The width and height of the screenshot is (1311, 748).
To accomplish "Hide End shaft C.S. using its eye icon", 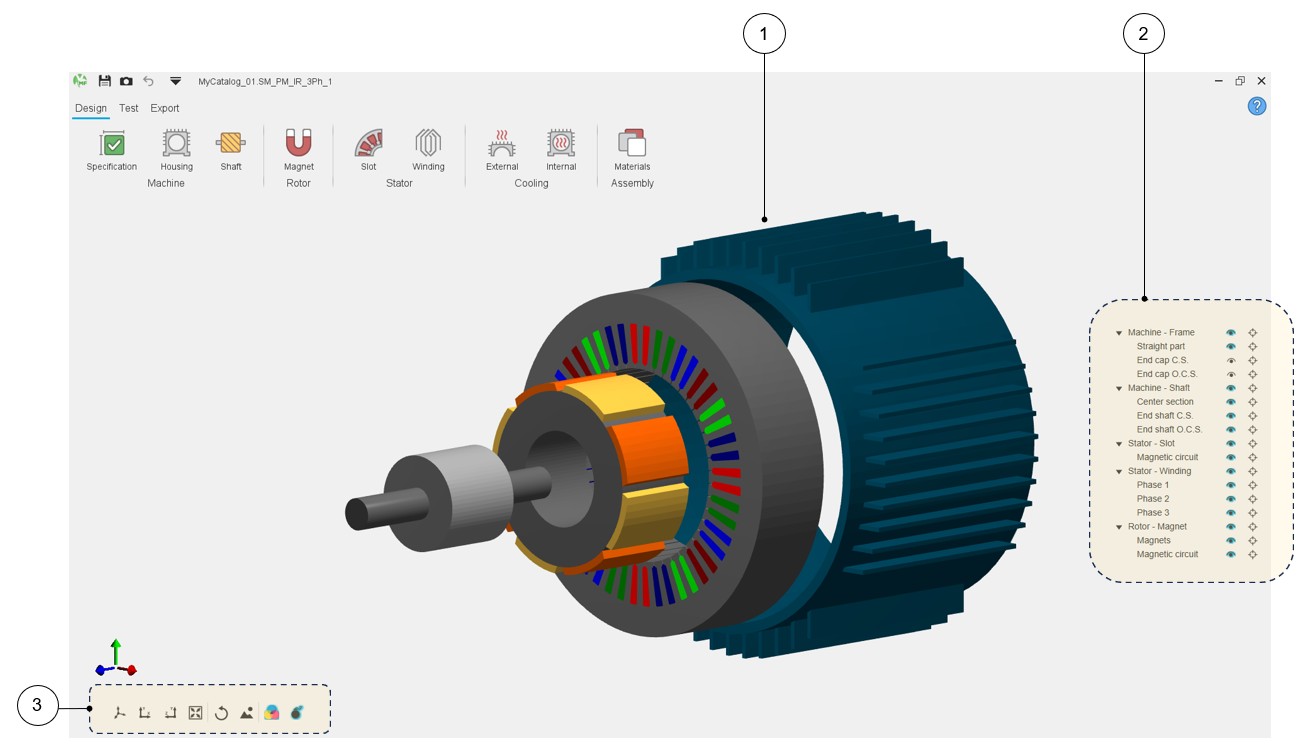I will point(1232,416).
